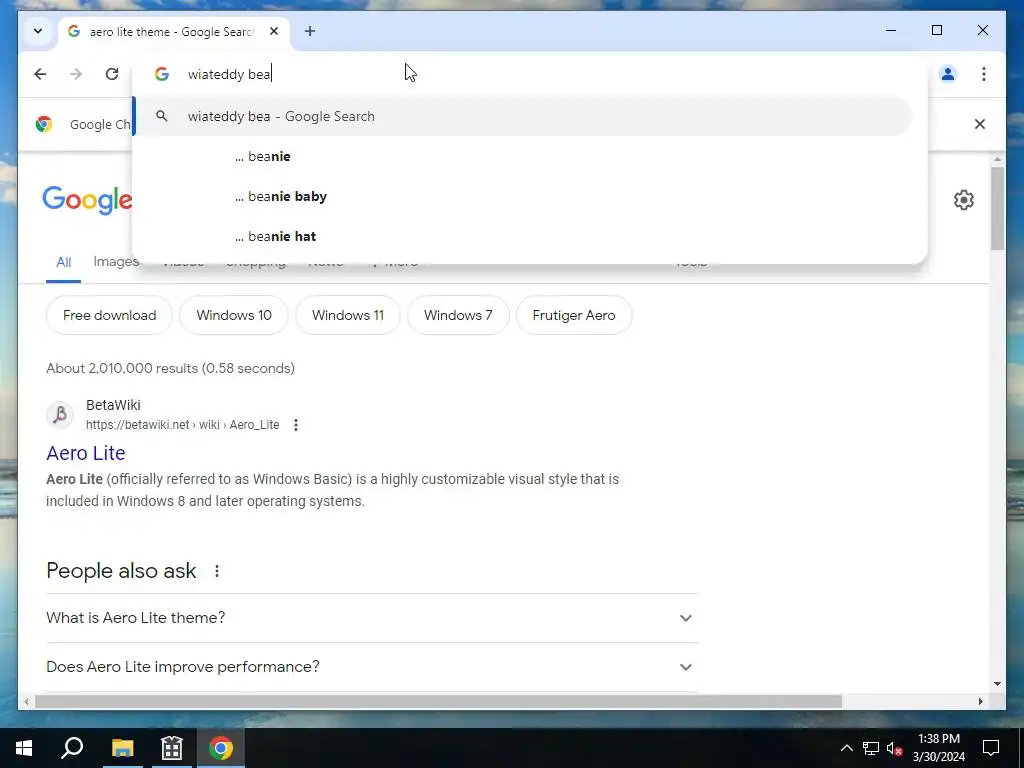Dismiss the Google Chrome infobar with X
This screenshot has height=768, width=1024.
[980, 124]
